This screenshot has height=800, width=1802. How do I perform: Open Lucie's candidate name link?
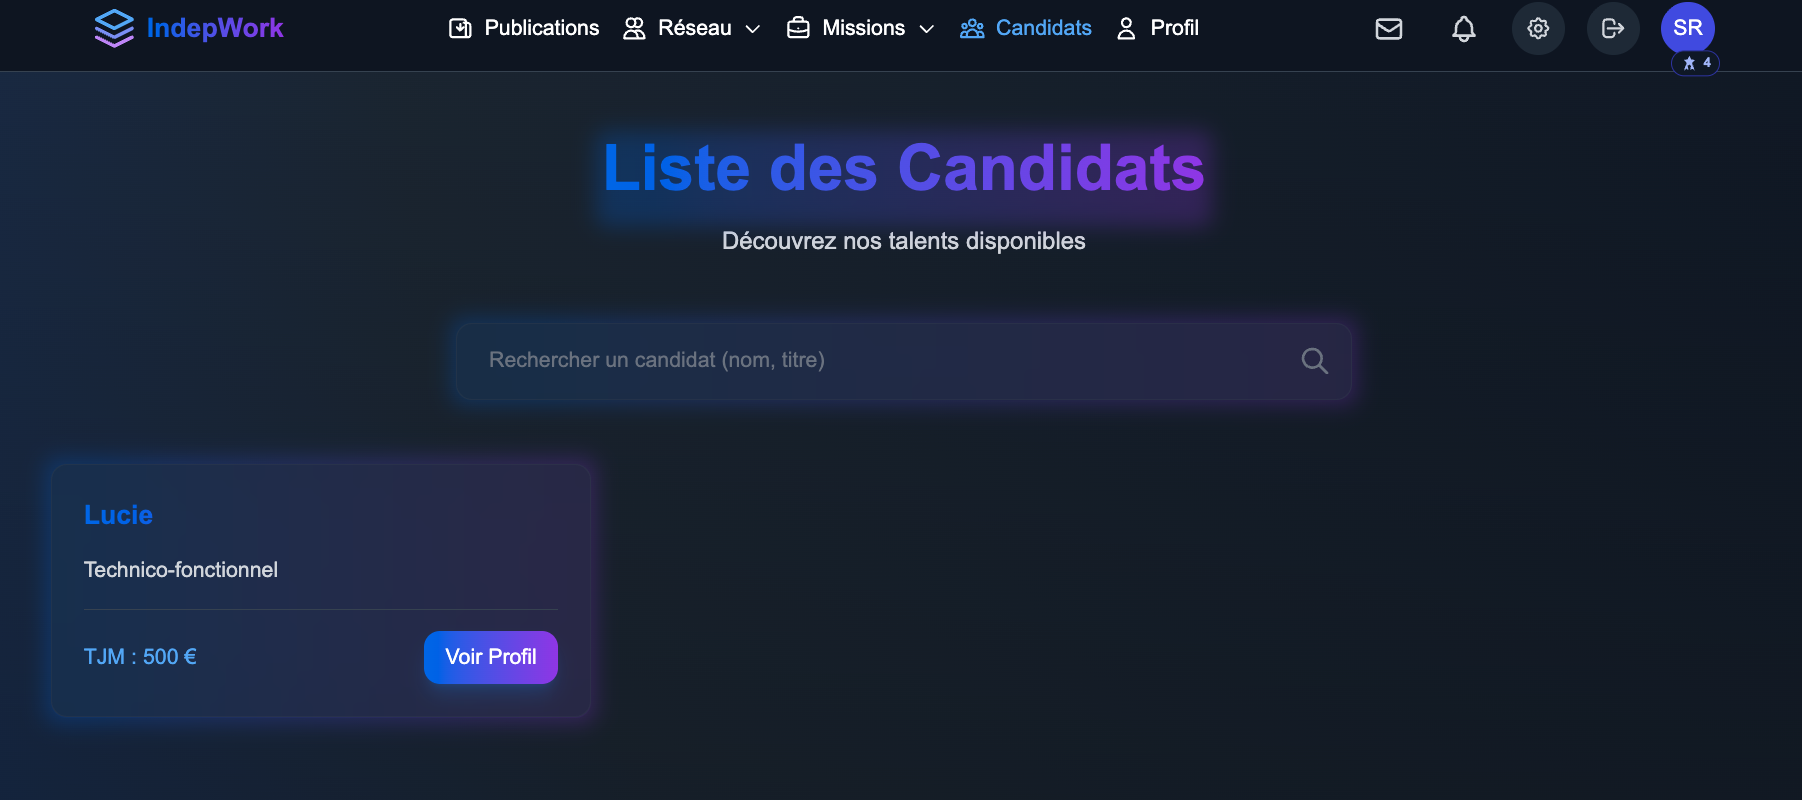pyautogui.click(x=119, y=515)
